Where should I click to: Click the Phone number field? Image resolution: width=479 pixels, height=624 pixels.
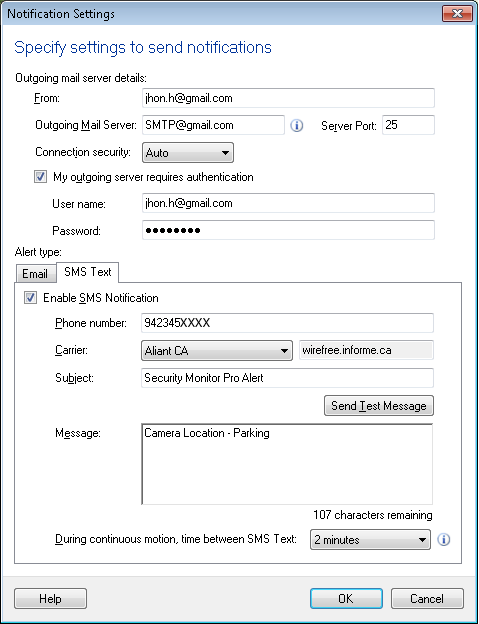[287, 323]
